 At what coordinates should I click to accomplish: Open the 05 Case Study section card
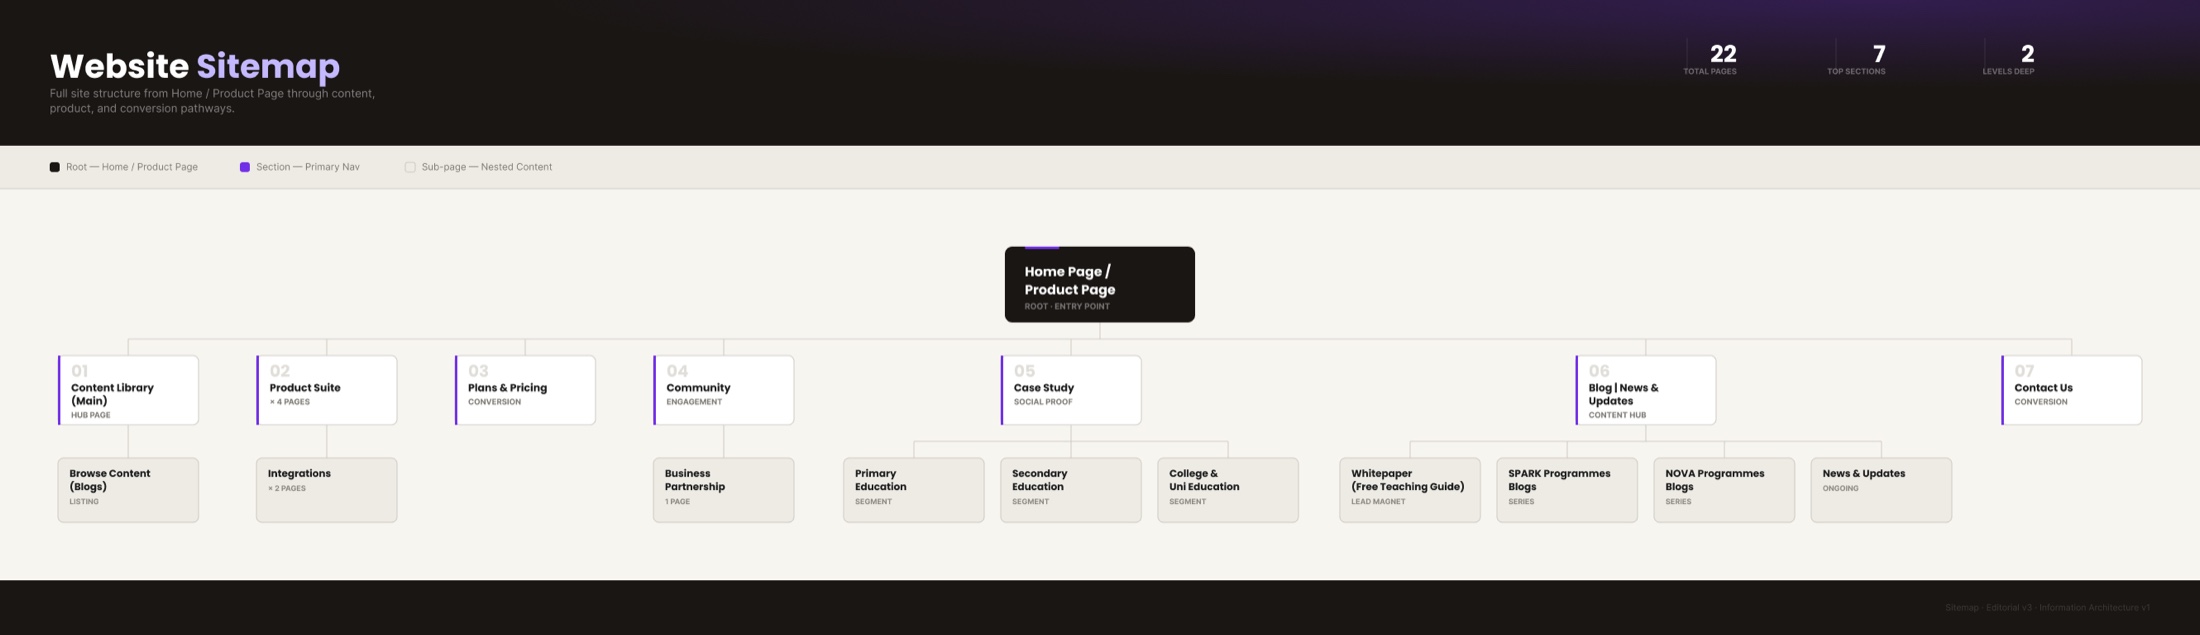pyautogui.click(x=1071, y=390)
